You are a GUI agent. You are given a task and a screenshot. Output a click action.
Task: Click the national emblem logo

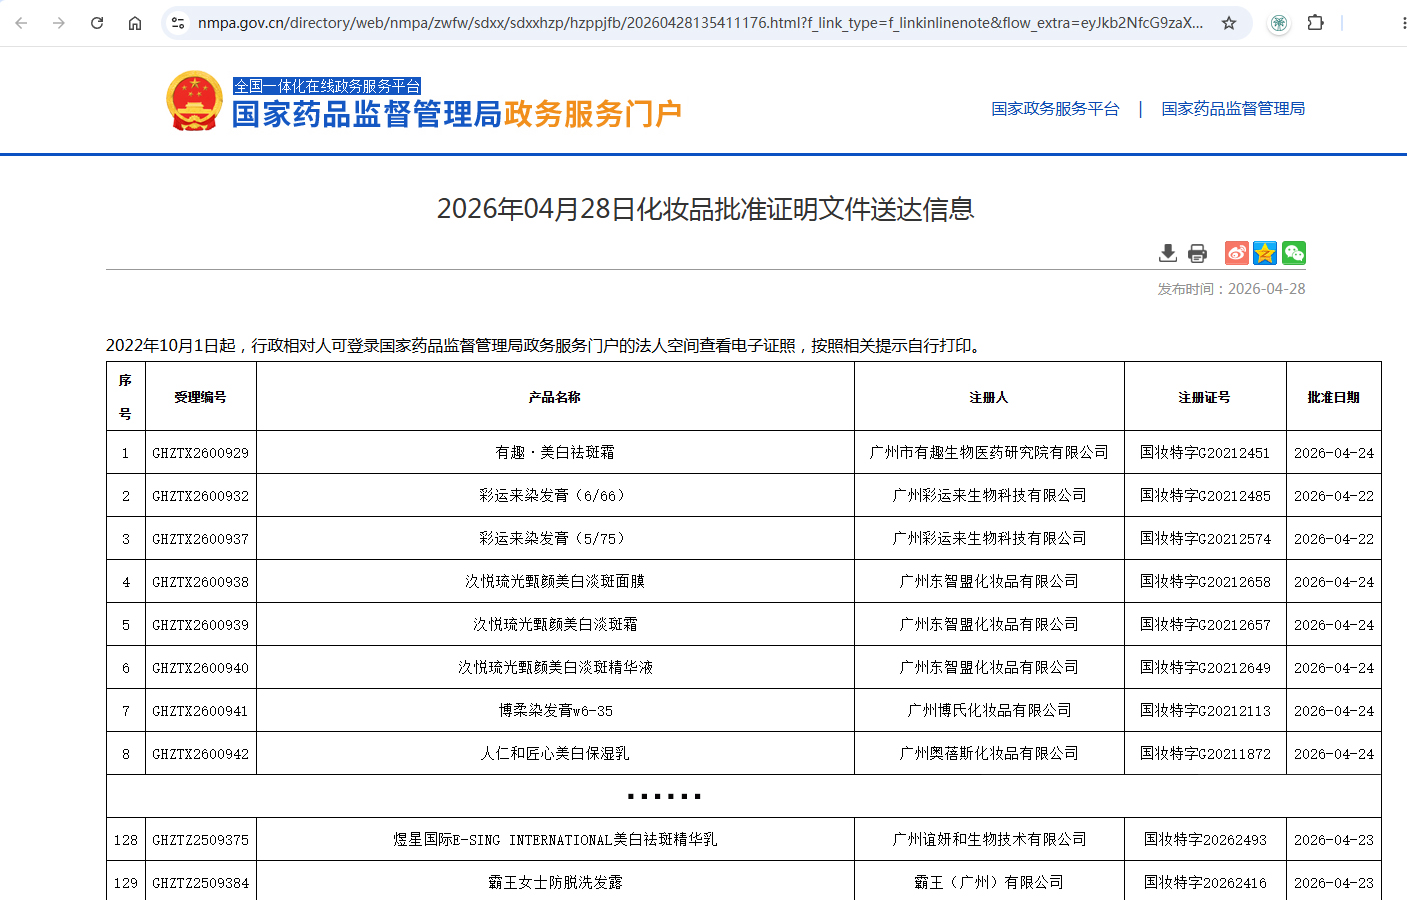[194, 101]
